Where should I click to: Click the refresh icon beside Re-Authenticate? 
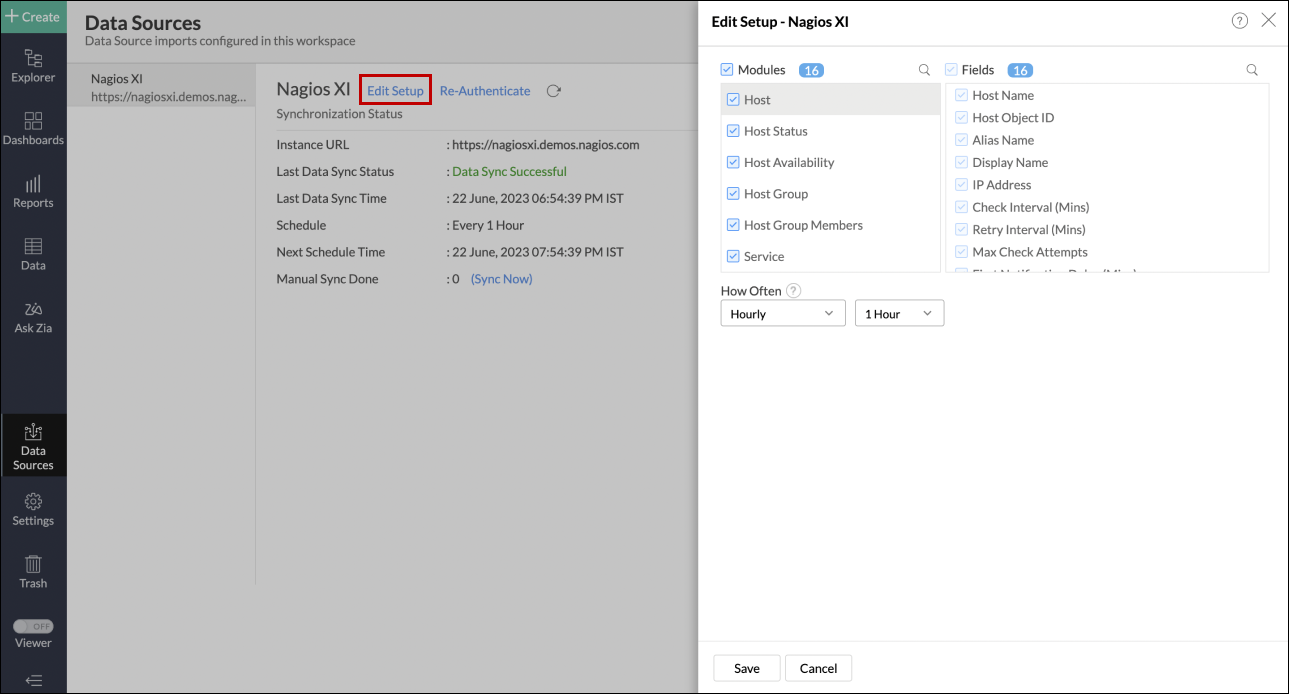pyautogui.click(x=553, y=90)
